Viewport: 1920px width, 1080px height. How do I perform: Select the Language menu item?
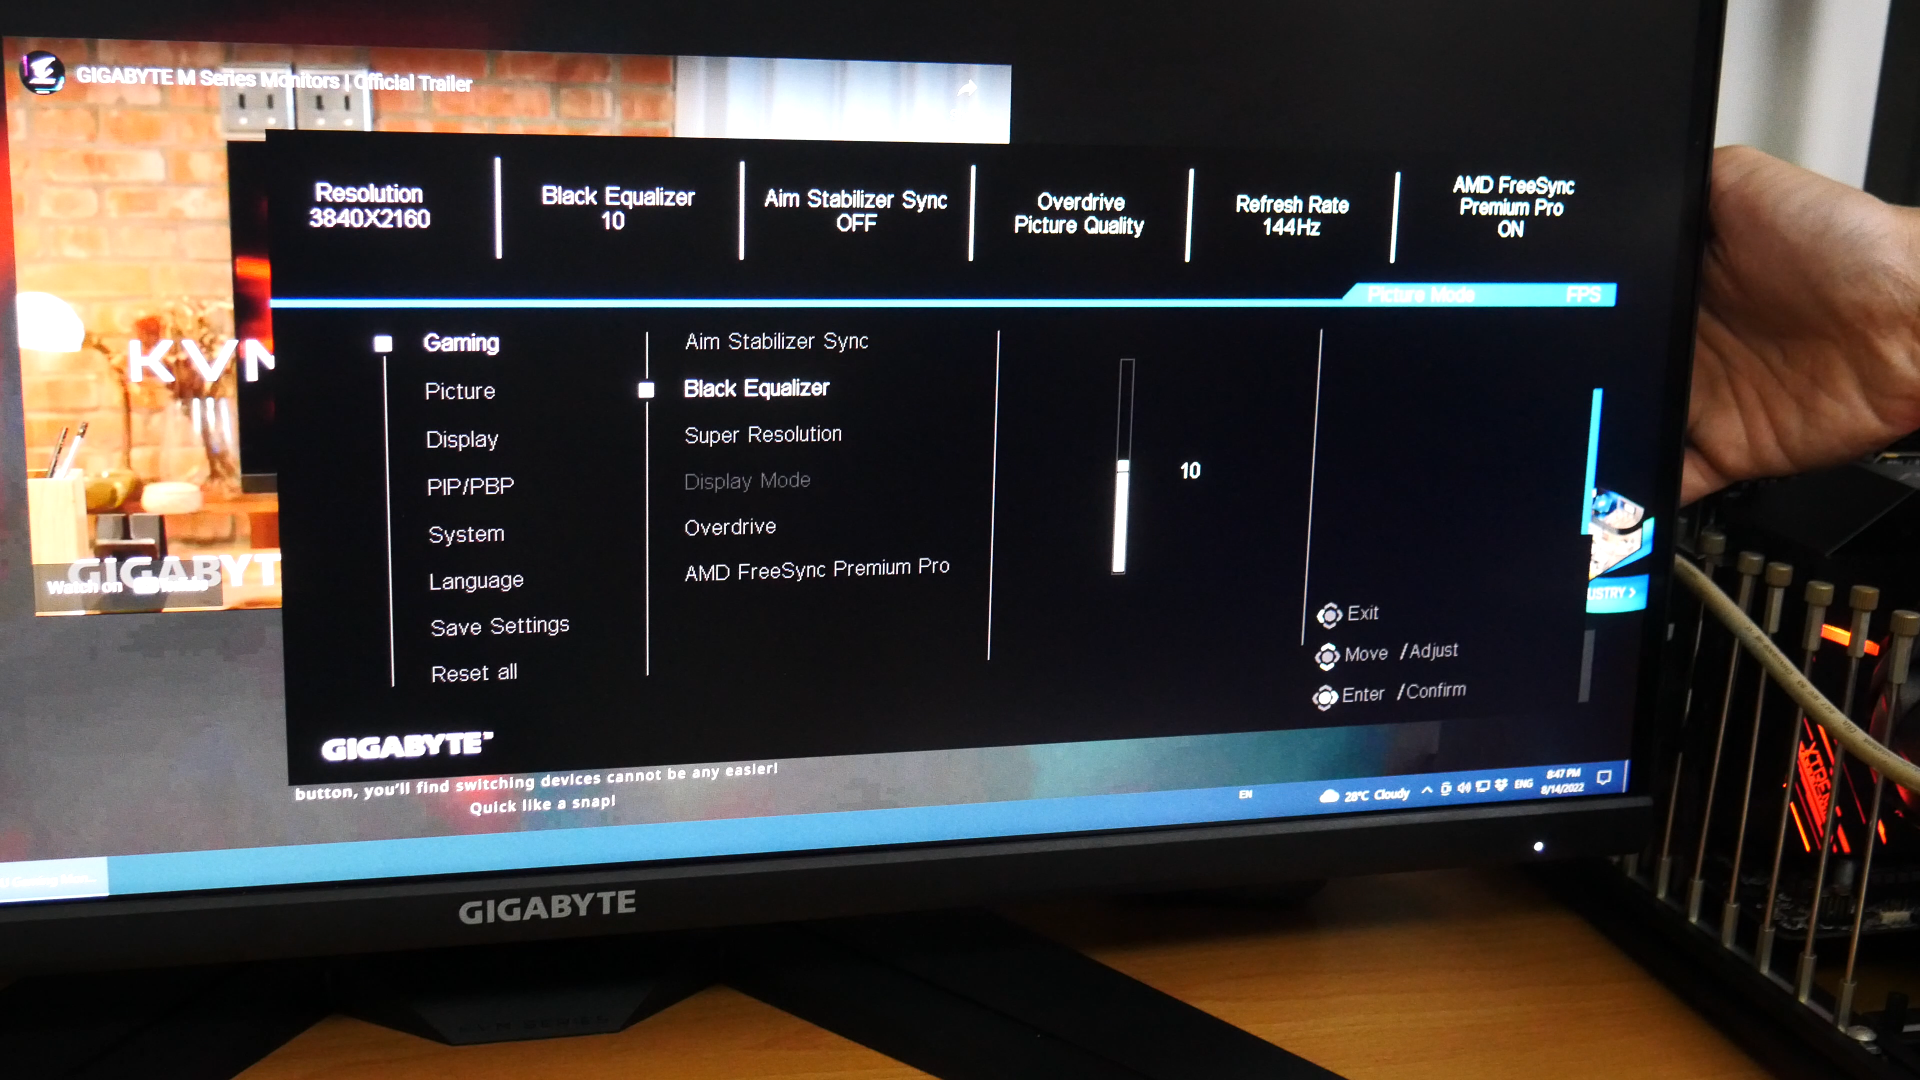475,579
